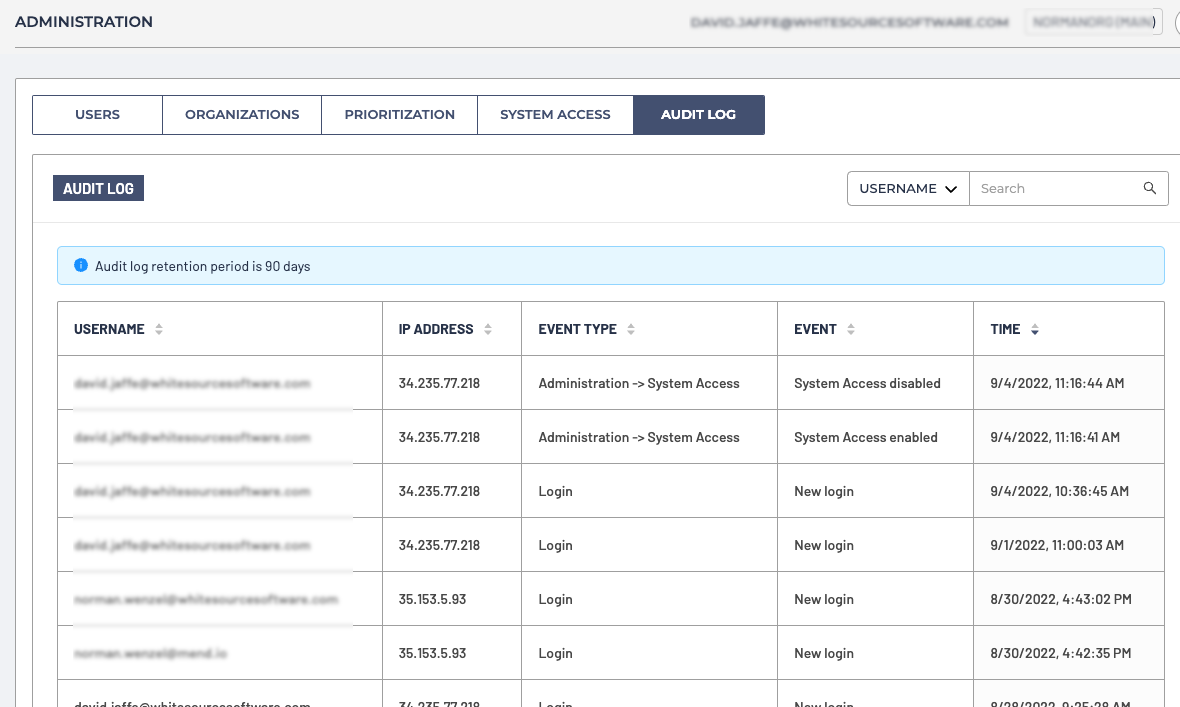
Task: Switch to the Users tab
Action: click(x=97, y=115)
